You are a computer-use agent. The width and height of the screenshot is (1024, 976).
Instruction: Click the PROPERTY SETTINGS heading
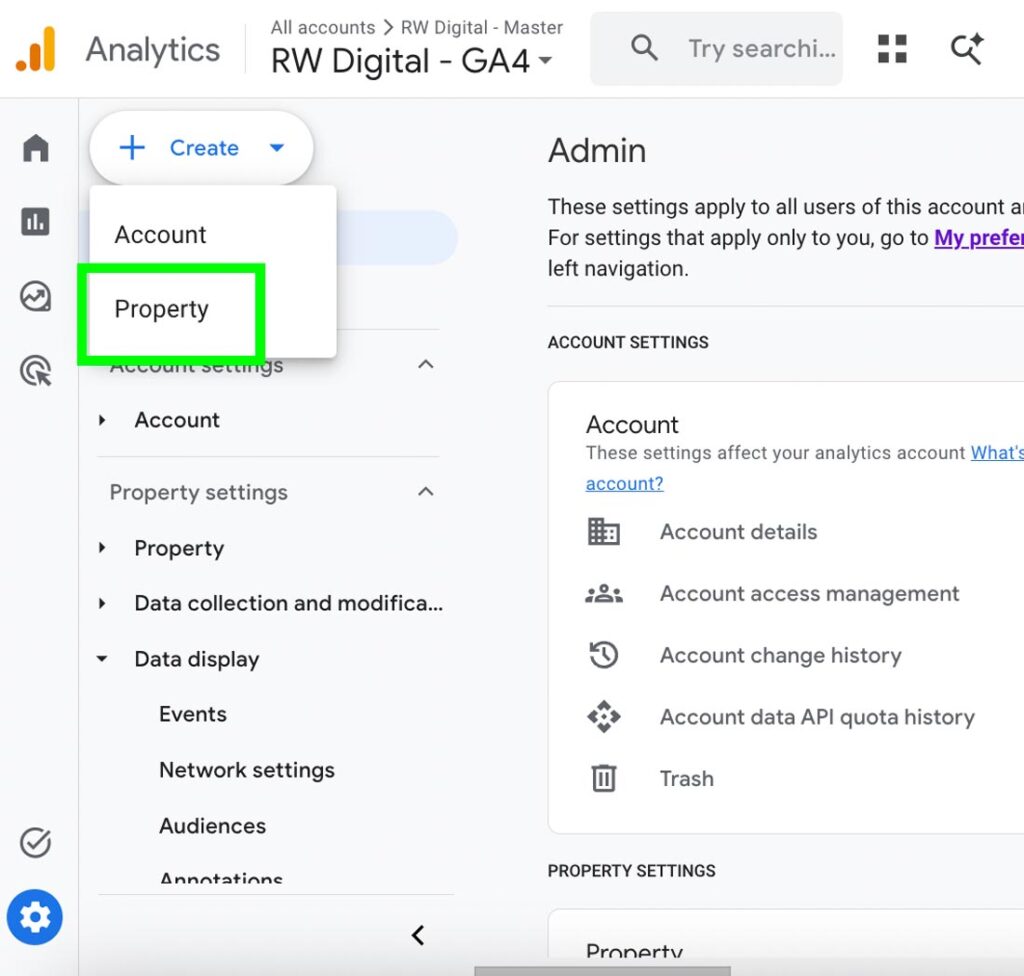pyautogui.click(x=632, y=871)
